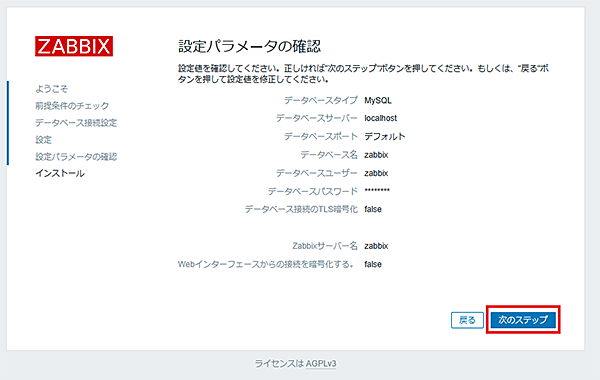Select the データベース接続設定 step
600x380 pixels.
(x=76, y=123)
